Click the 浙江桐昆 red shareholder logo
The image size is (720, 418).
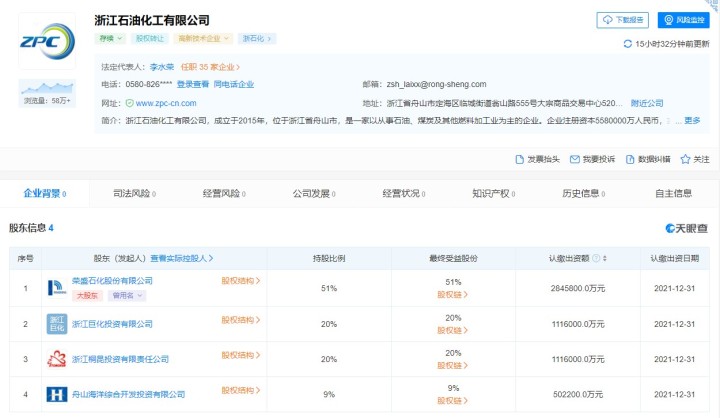[57, 359]
